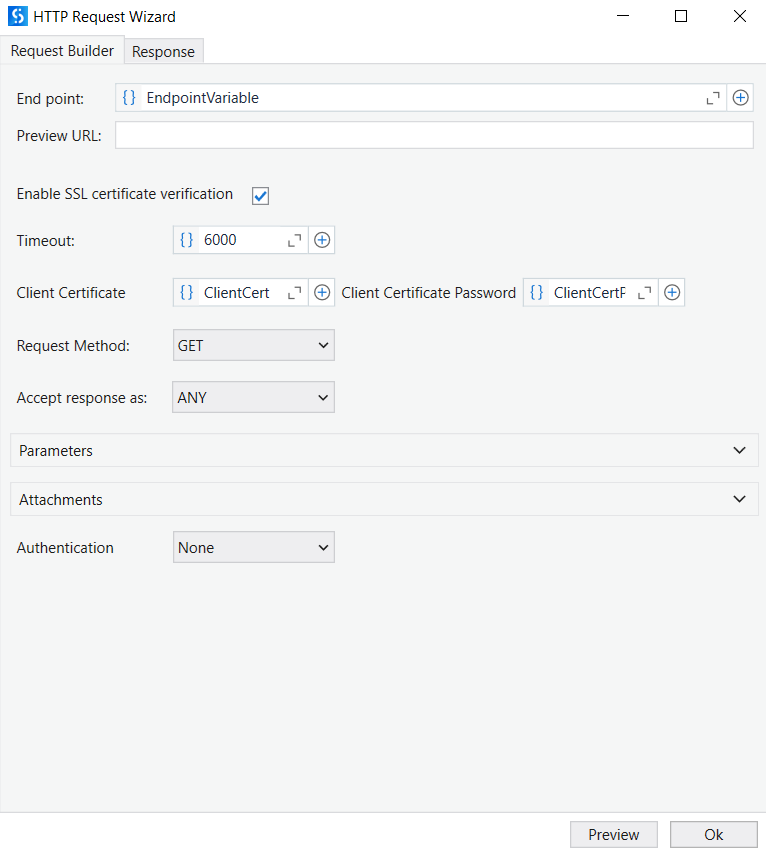Click inside the Preview URL field
Screen dimensions: 766x858
tap(434, 136)
